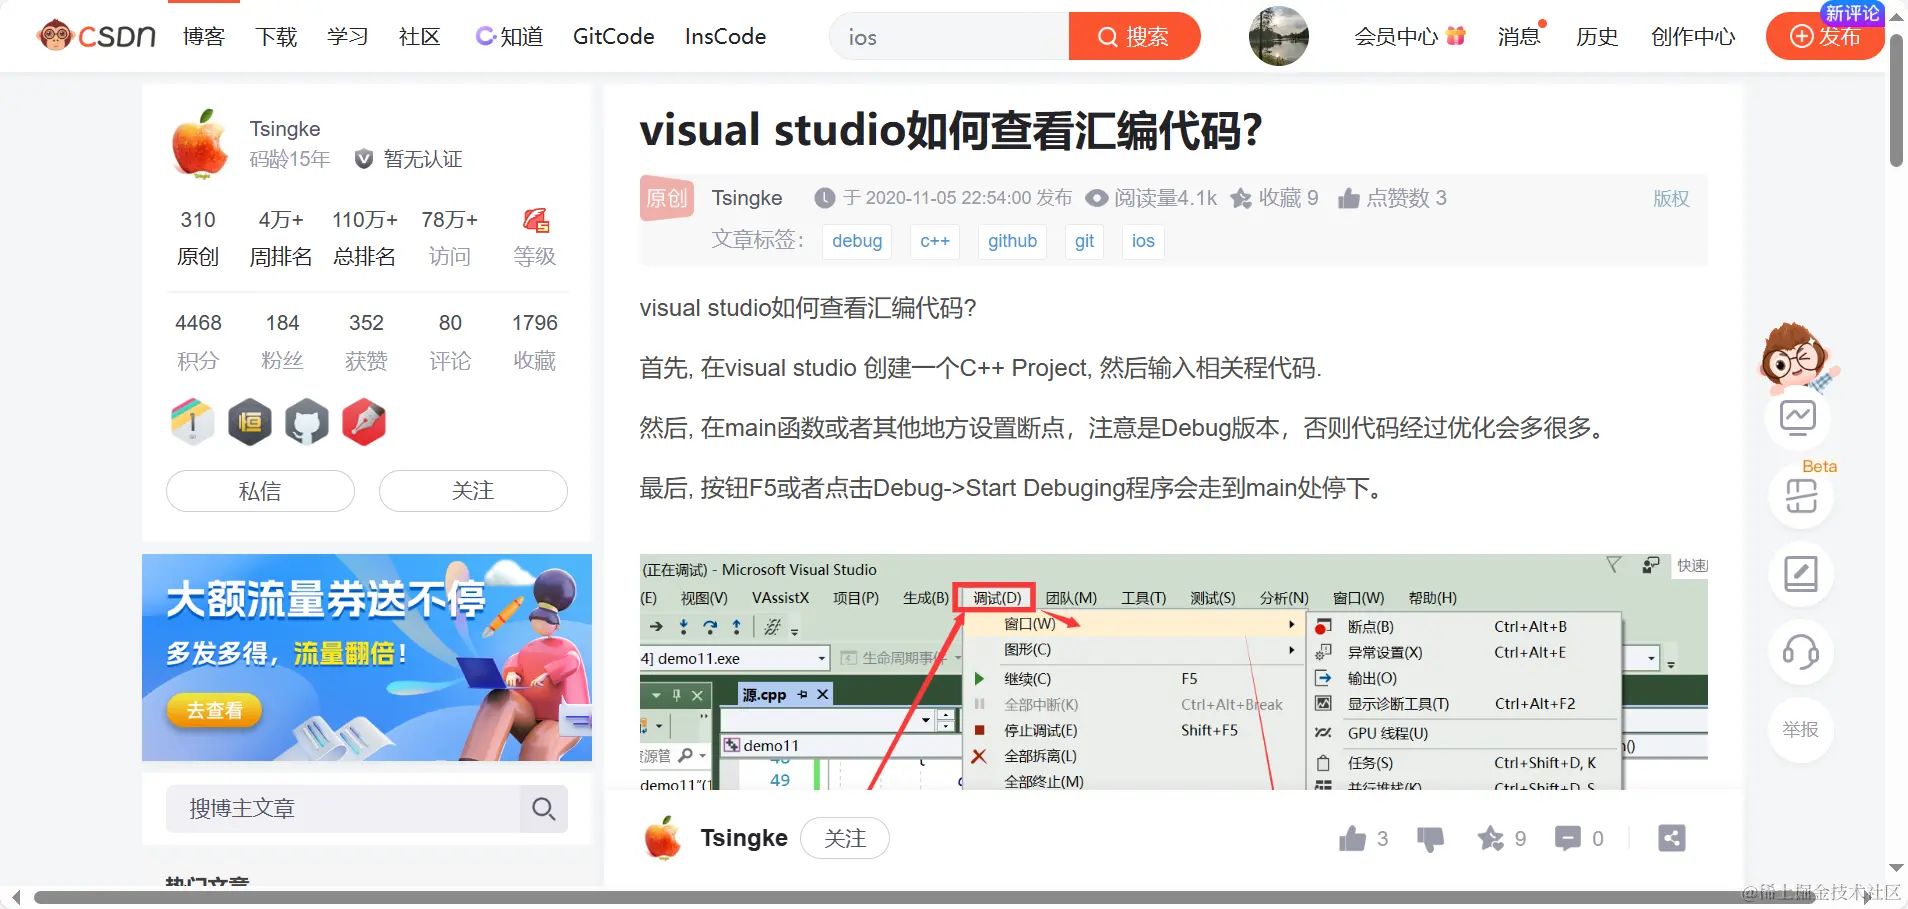
Task: Open the user avatar in header
Action: click(1279, 36)
